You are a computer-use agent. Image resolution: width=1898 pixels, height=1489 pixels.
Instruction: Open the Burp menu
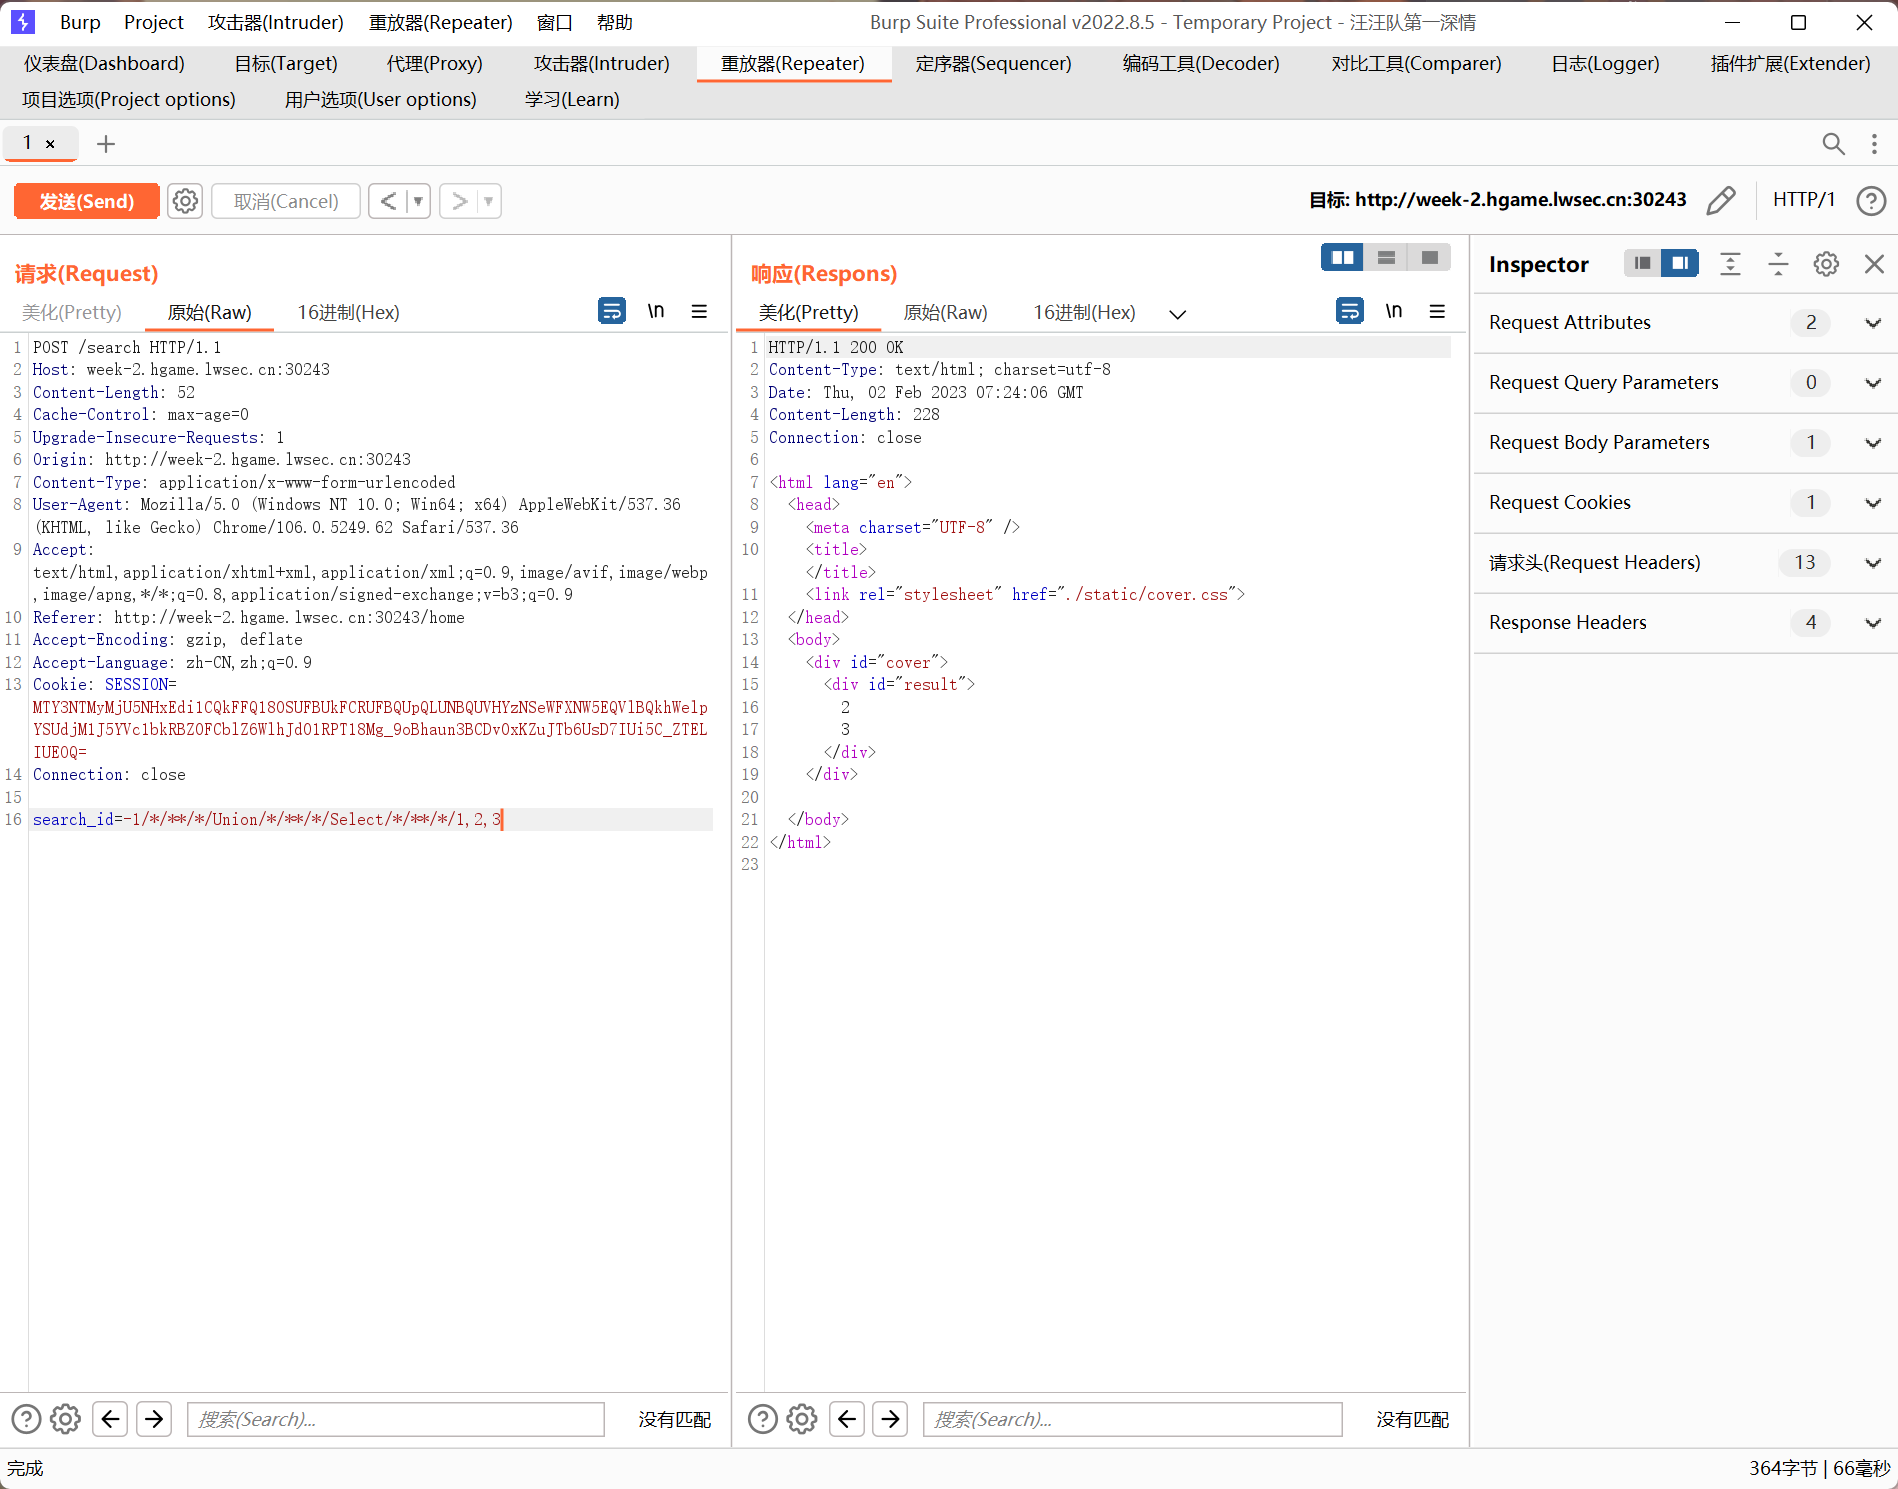click(80, 22)
